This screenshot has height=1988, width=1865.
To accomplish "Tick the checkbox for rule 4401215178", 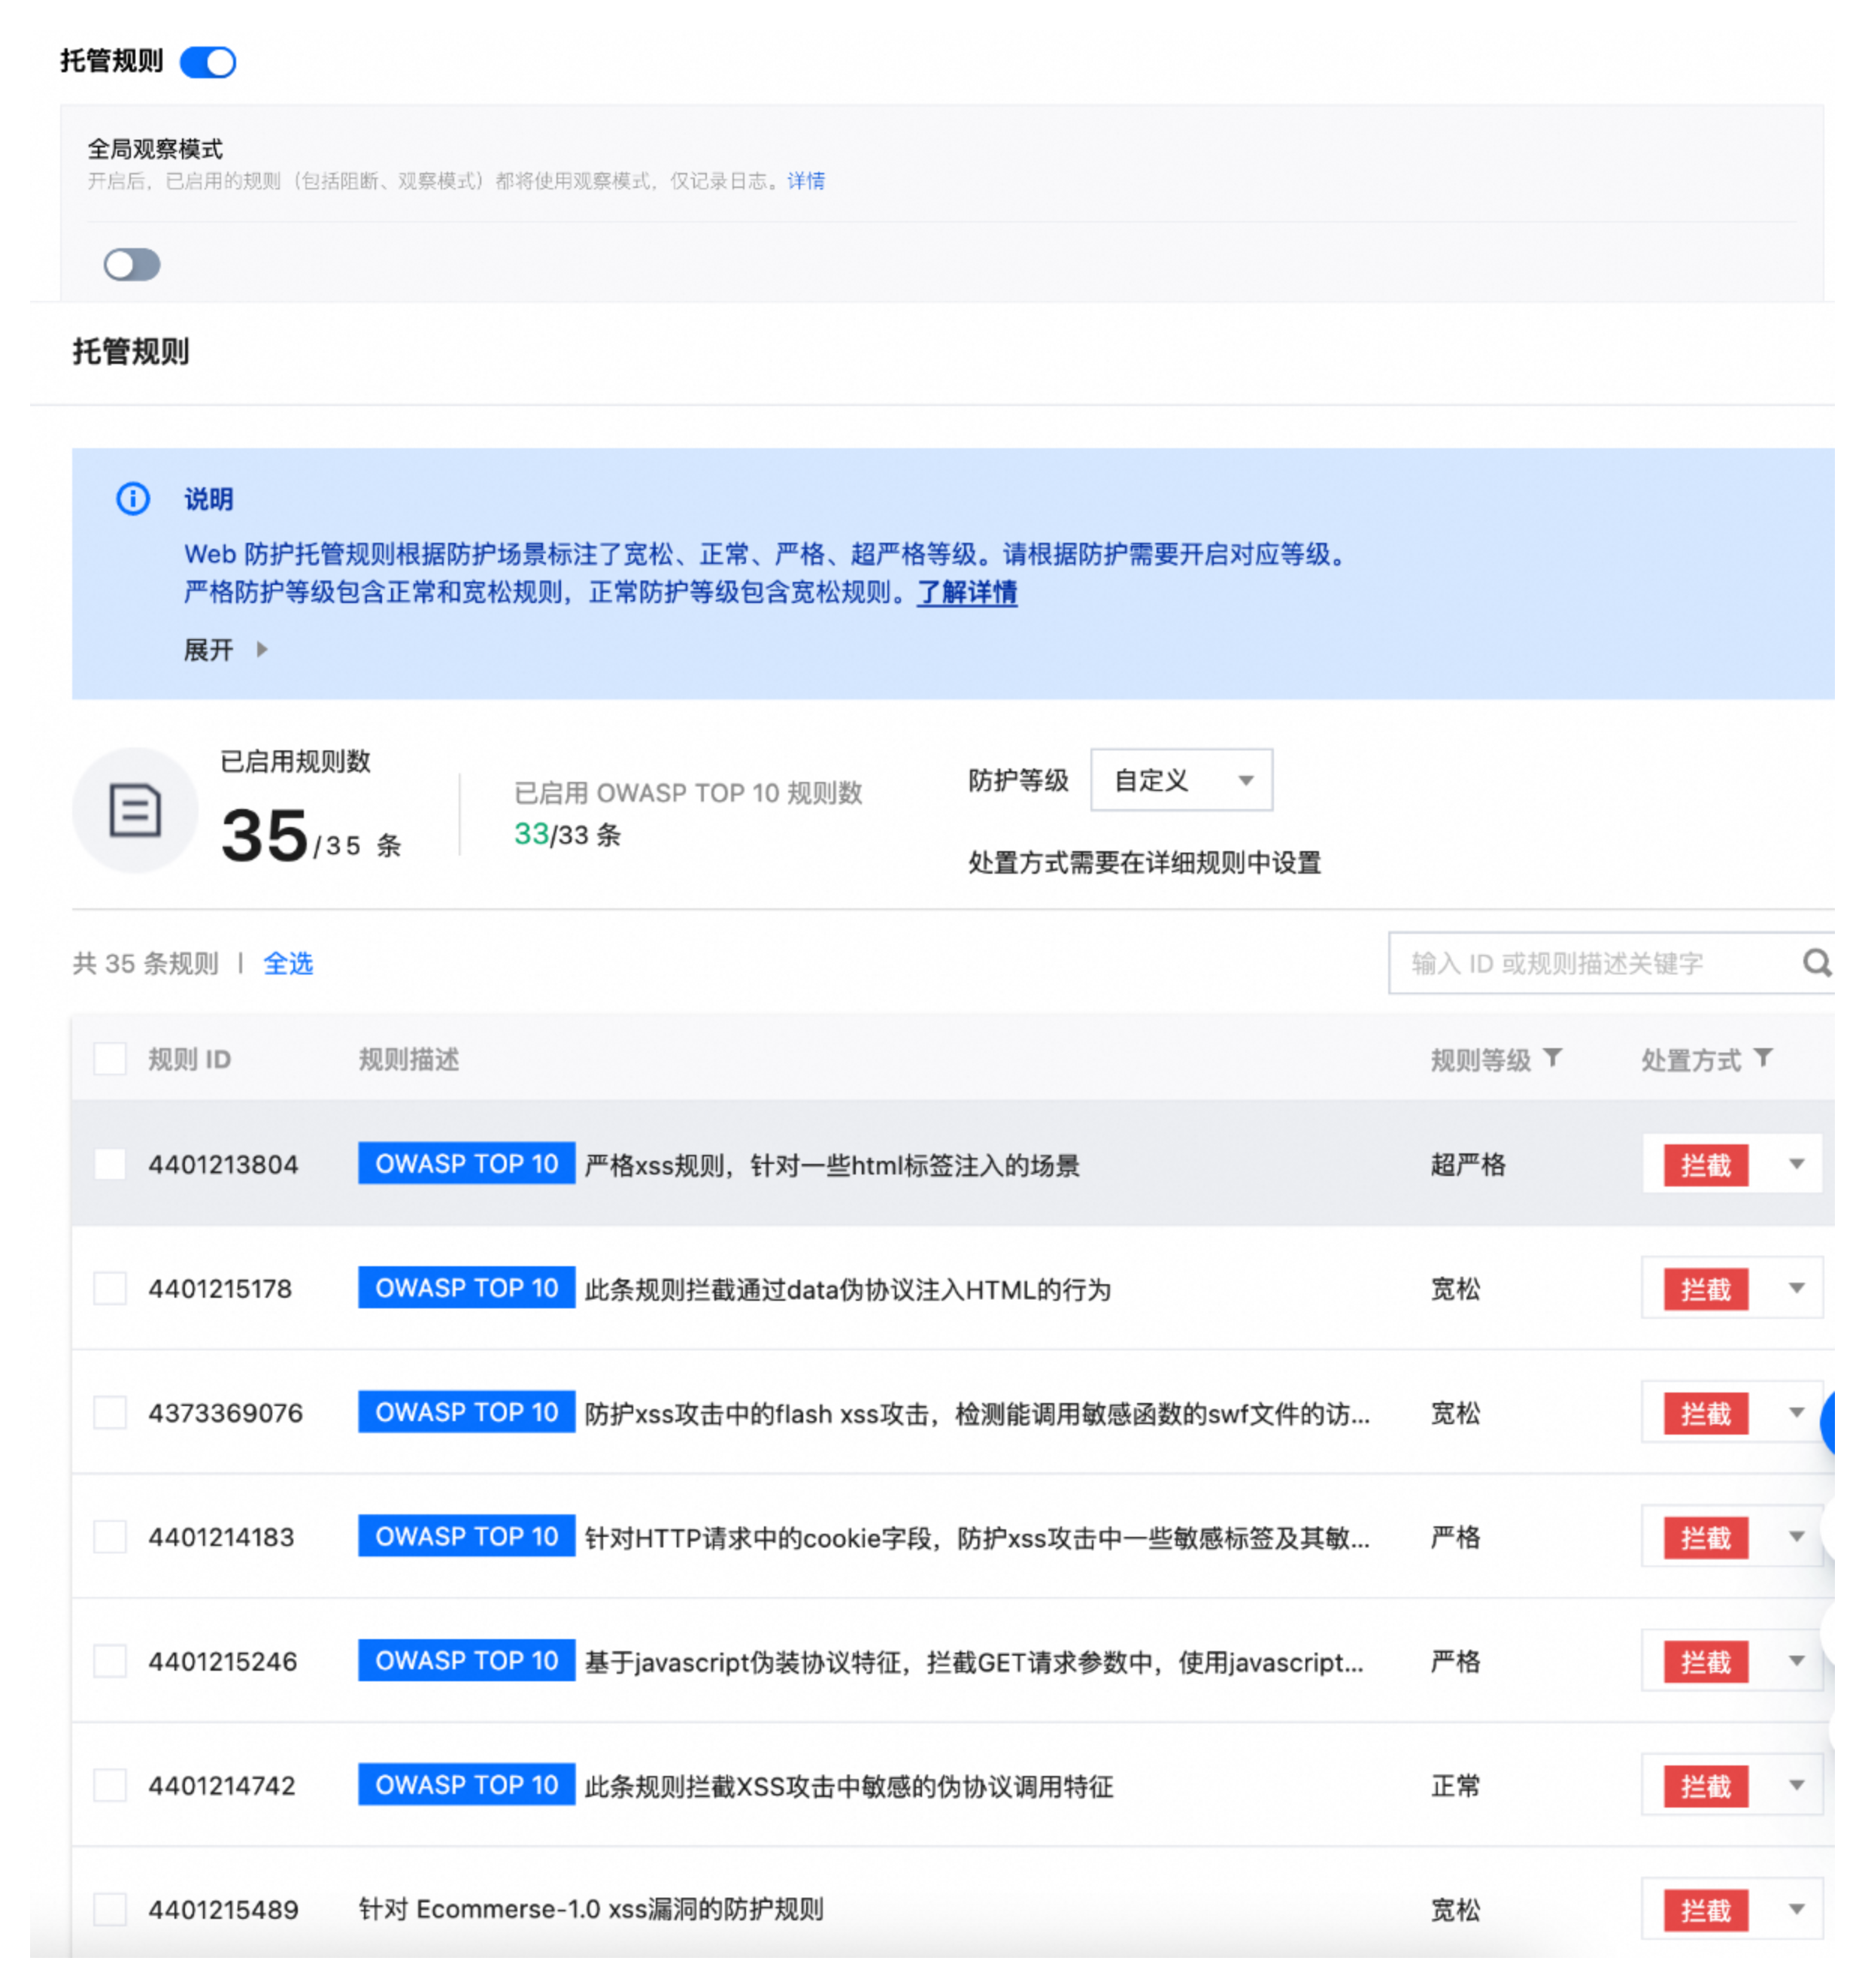I will 110,1288.
